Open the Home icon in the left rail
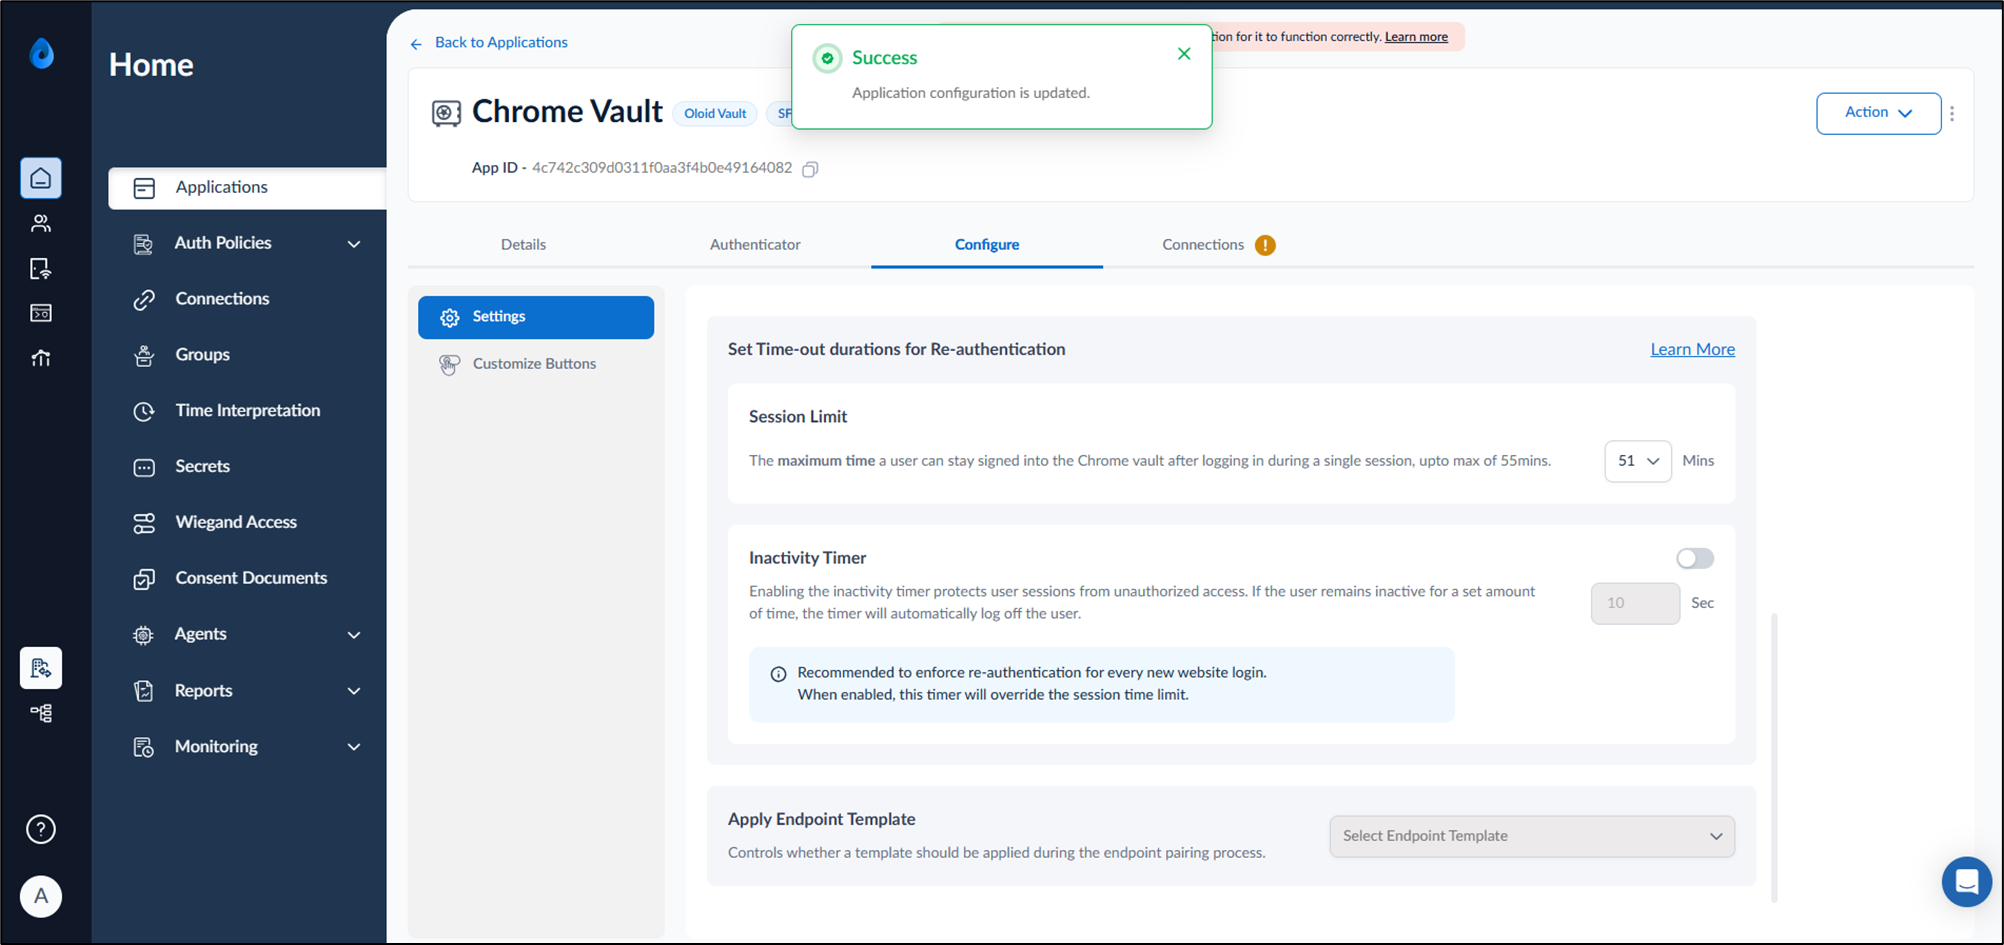The width and height of the screenshot is (2004, 945). point(41,178)
